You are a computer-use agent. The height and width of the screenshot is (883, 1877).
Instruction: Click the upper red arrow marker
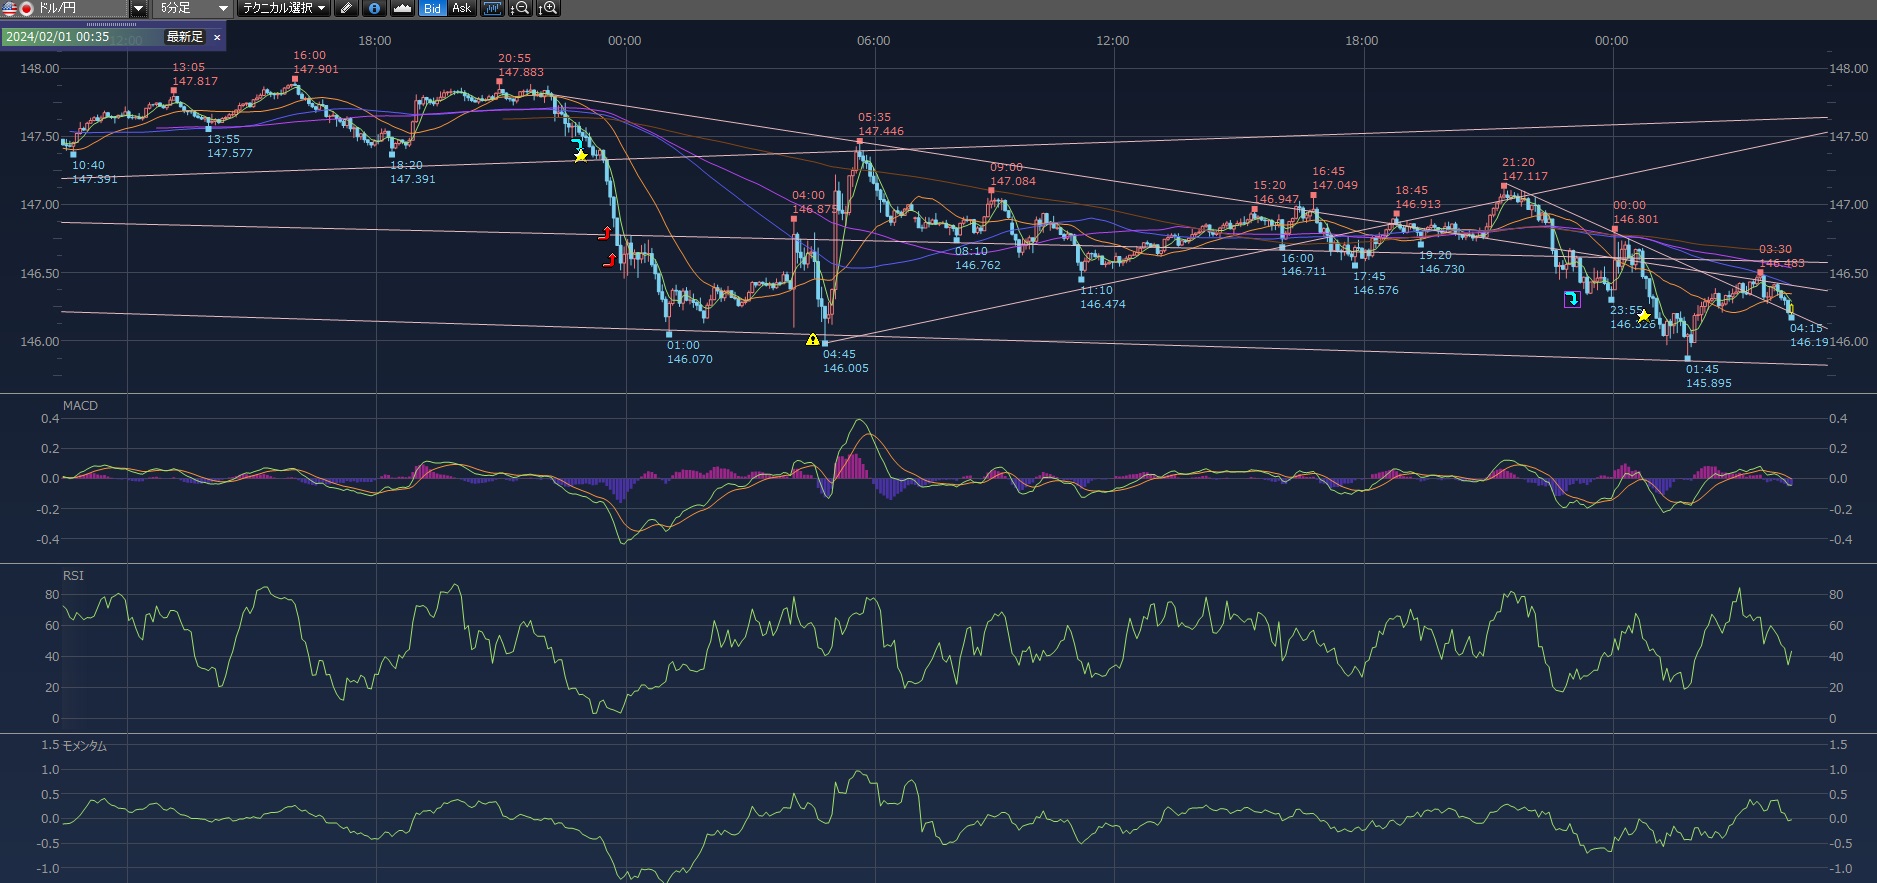(605, 234)
